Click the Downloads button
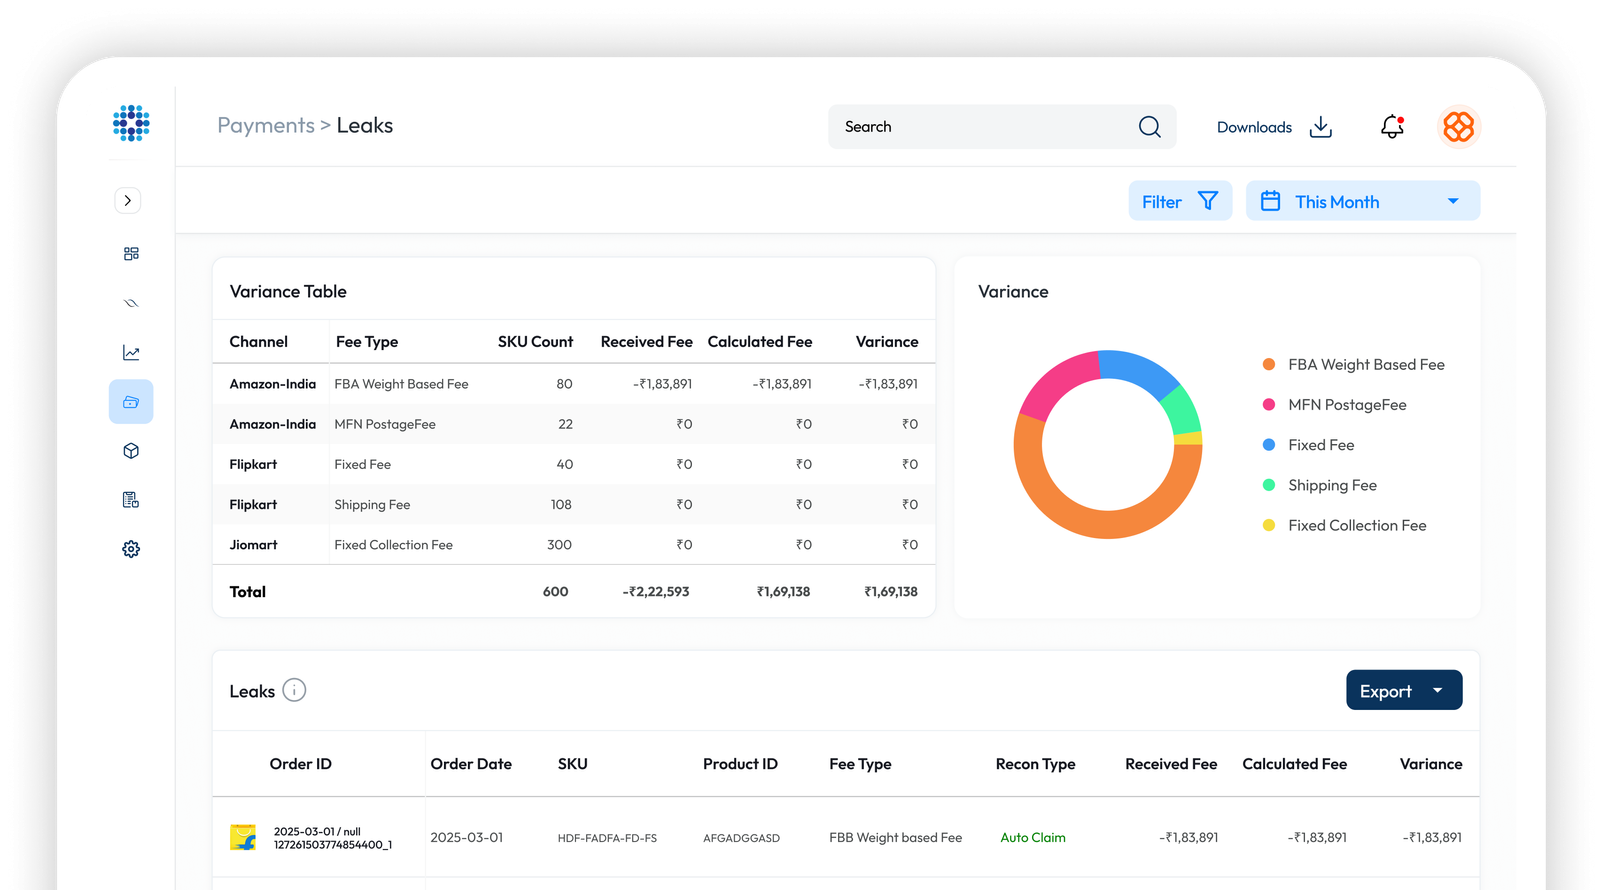The height and width of the screenshot is (890, 1600). (x=1273, y=127)
